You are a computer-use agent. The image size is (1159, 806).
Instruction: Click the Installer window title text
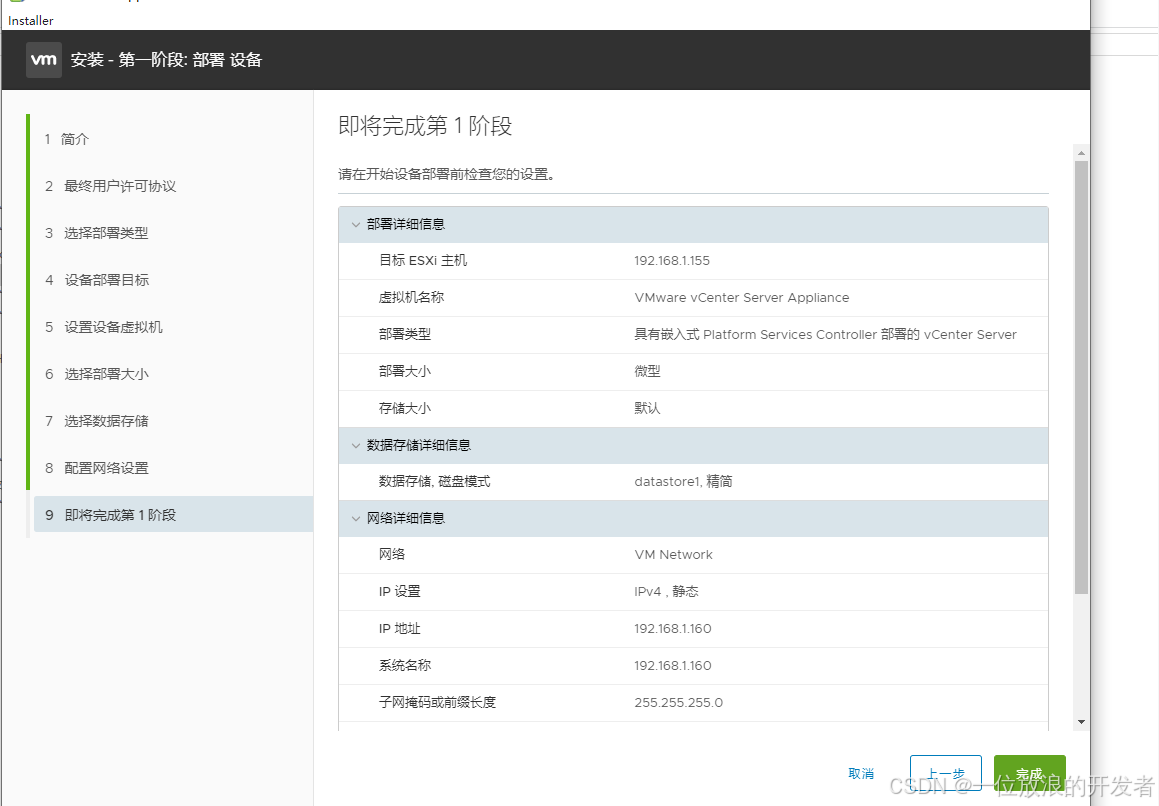click(x=31, y=21)
